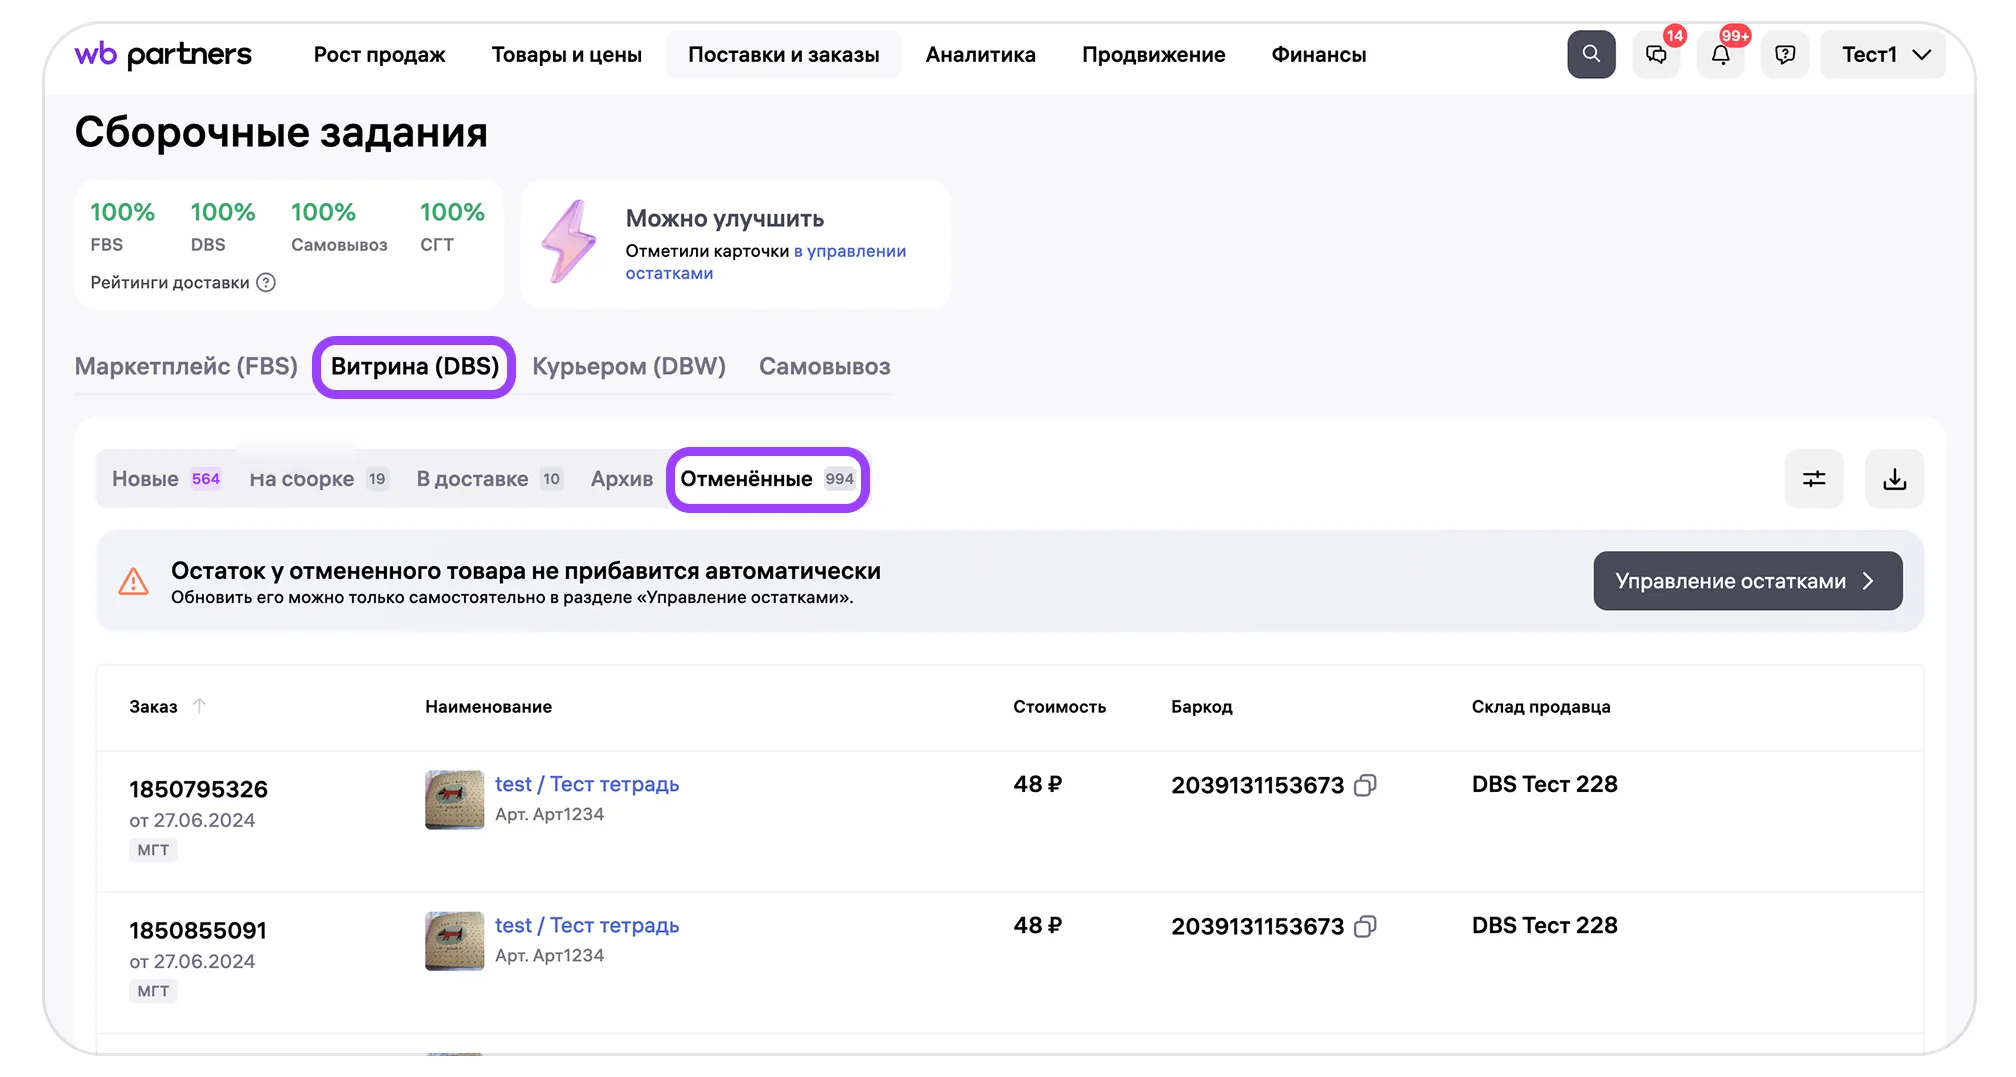The width and height of the screenshot is (2016, 1077).
Task: Click the search magnifier icon
Action: (x=1590, y=54)
